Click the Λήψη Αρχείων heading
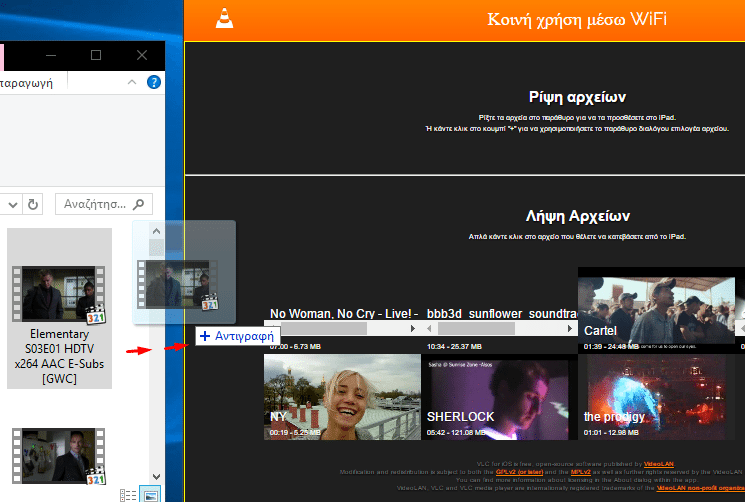The image size is (745, 502). [x=577, y=216]
